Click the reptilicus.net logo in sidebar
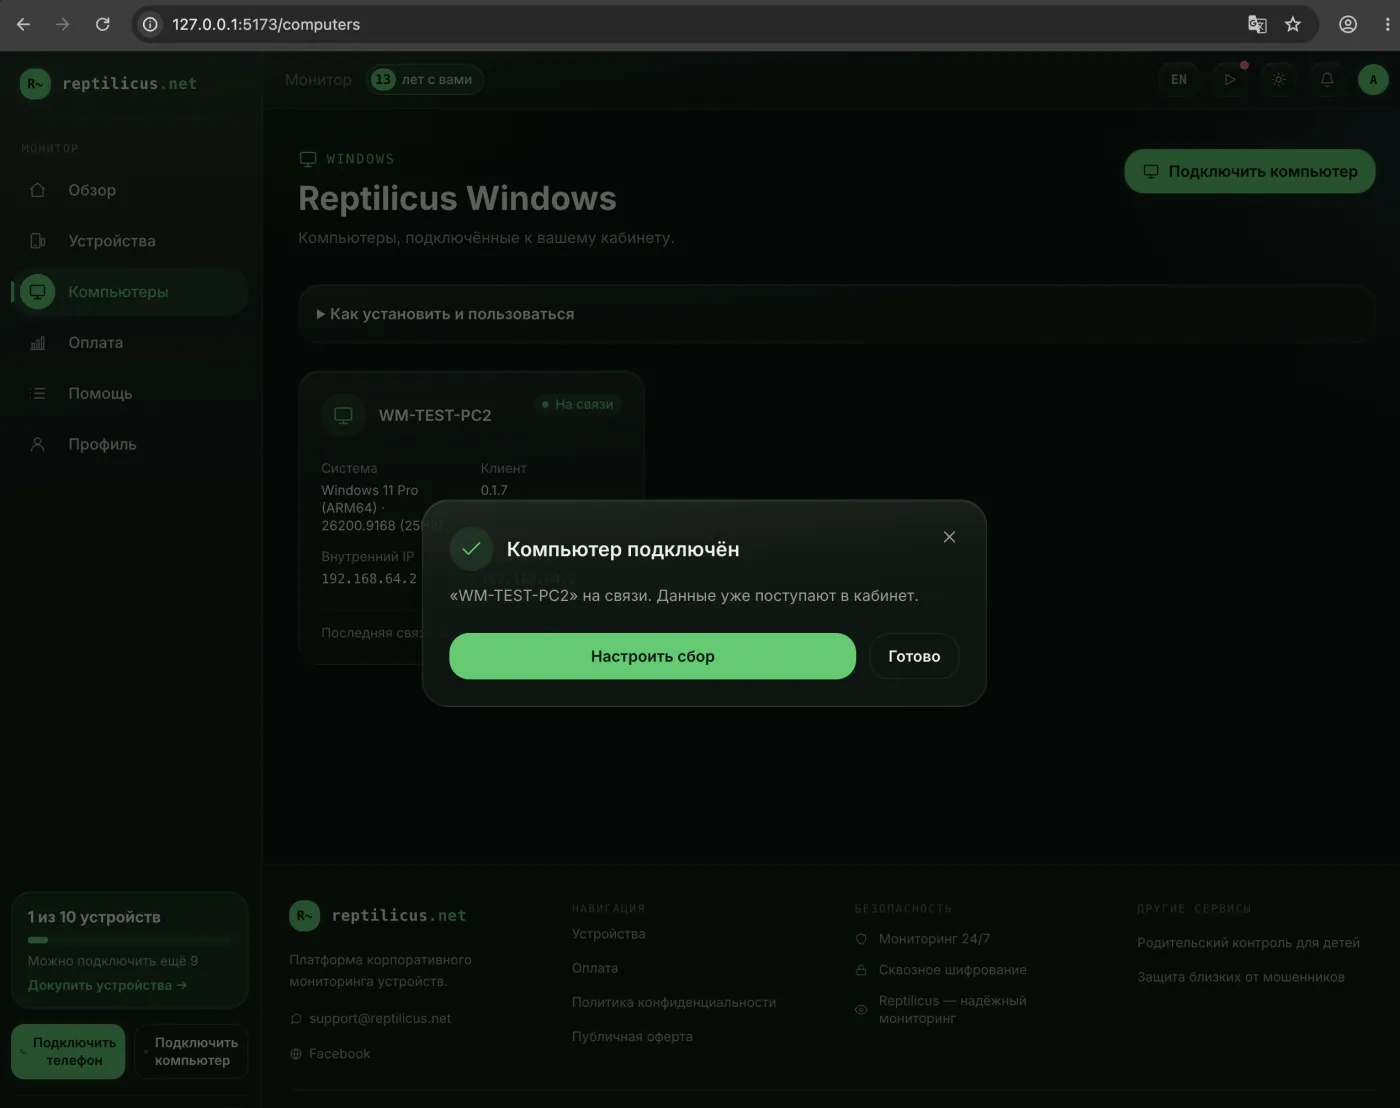 click(108, 83)
